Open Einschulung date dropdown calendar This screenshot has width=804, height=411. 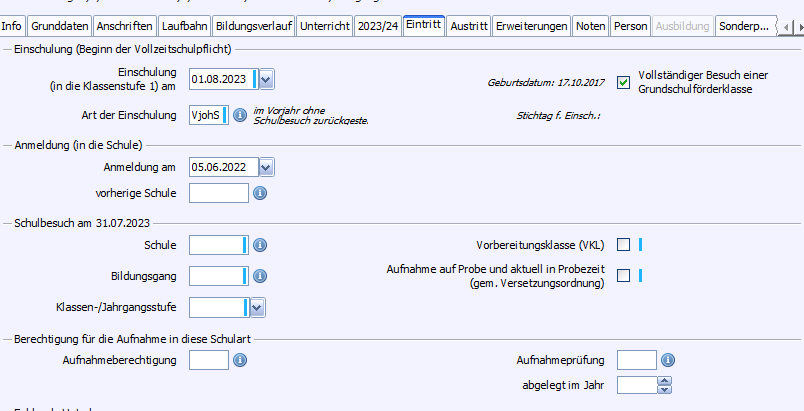(266, 80)
